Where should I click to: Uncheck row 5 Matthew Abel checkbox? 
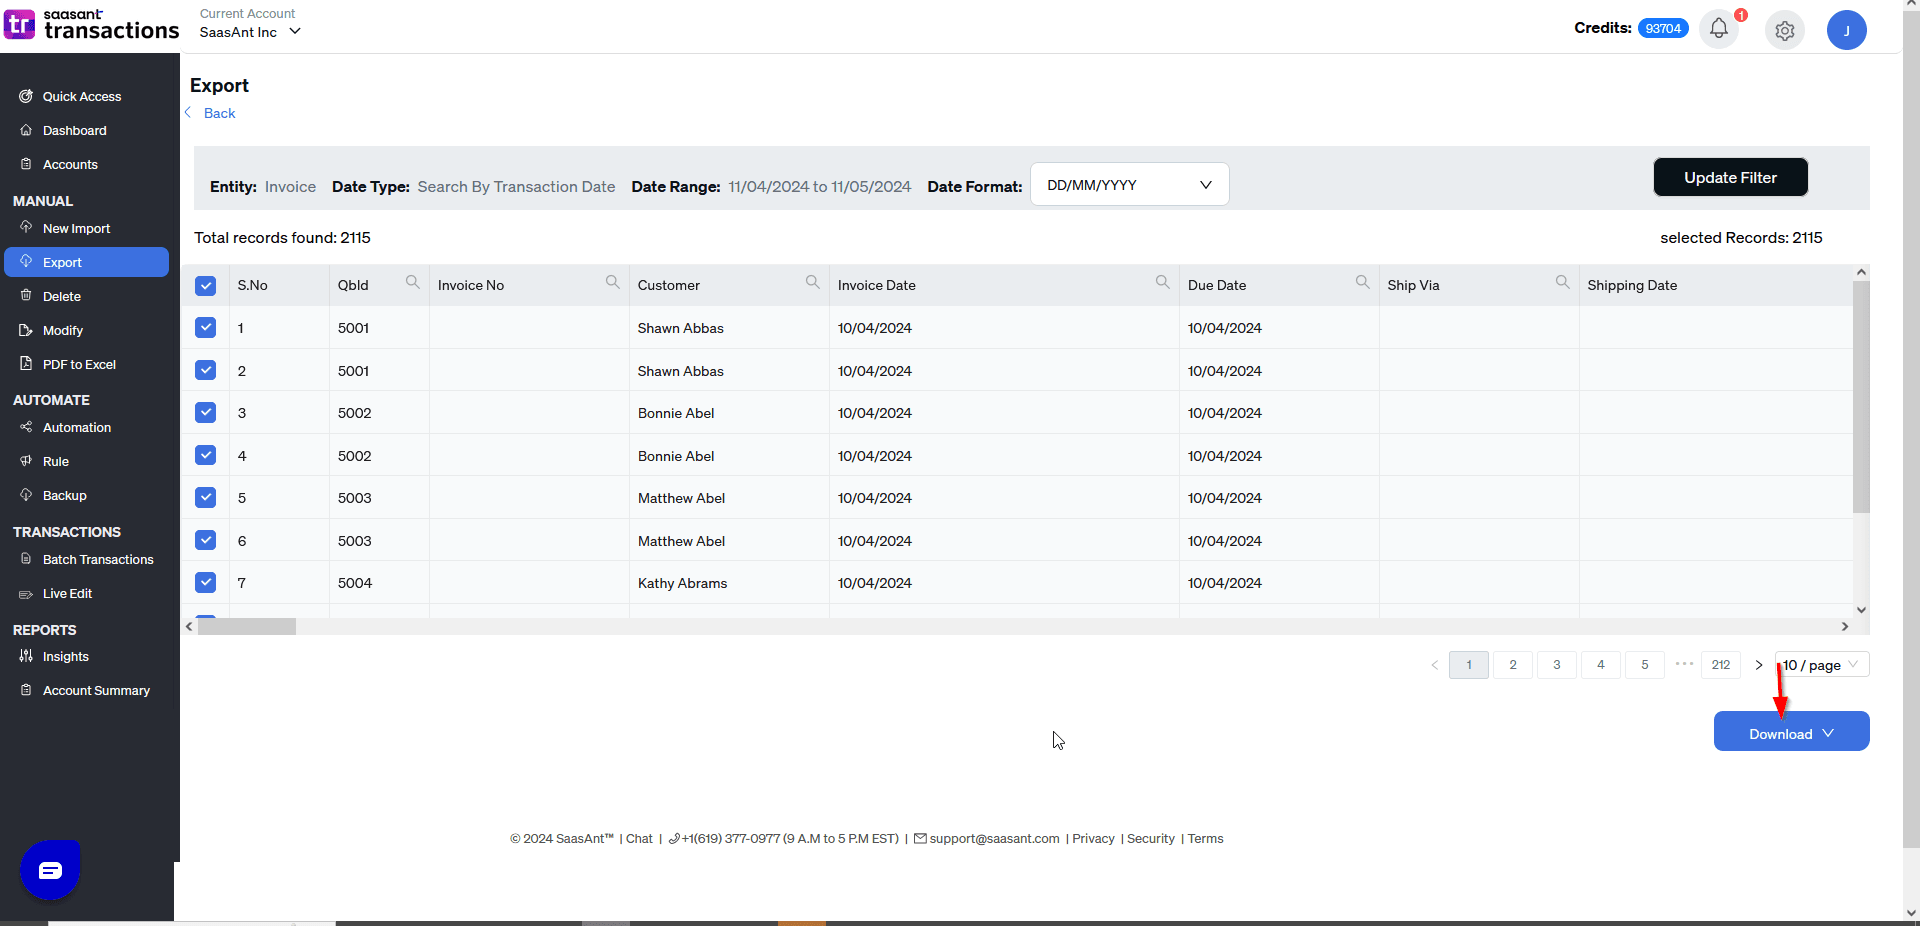[206, 497]
